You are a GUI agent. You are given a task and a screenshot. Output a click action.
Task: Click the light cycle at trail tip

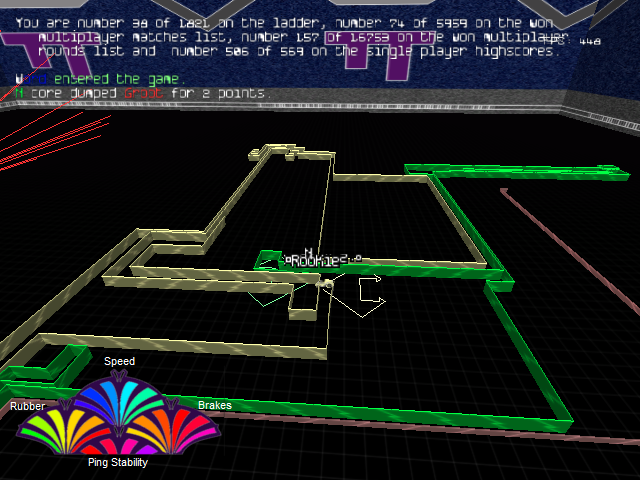[x=327, y=285]
